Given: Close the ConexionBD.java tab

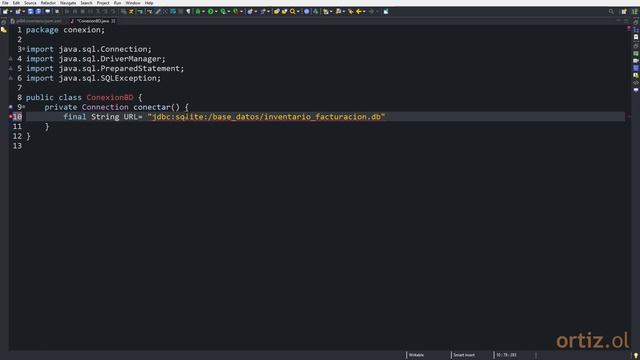Looking at the screenshot, I should [x=113, y=21].
